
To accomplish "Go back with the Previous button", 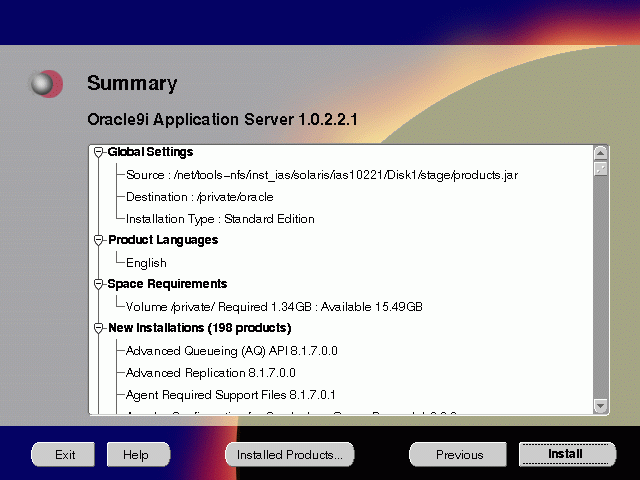I will point(458,454).
